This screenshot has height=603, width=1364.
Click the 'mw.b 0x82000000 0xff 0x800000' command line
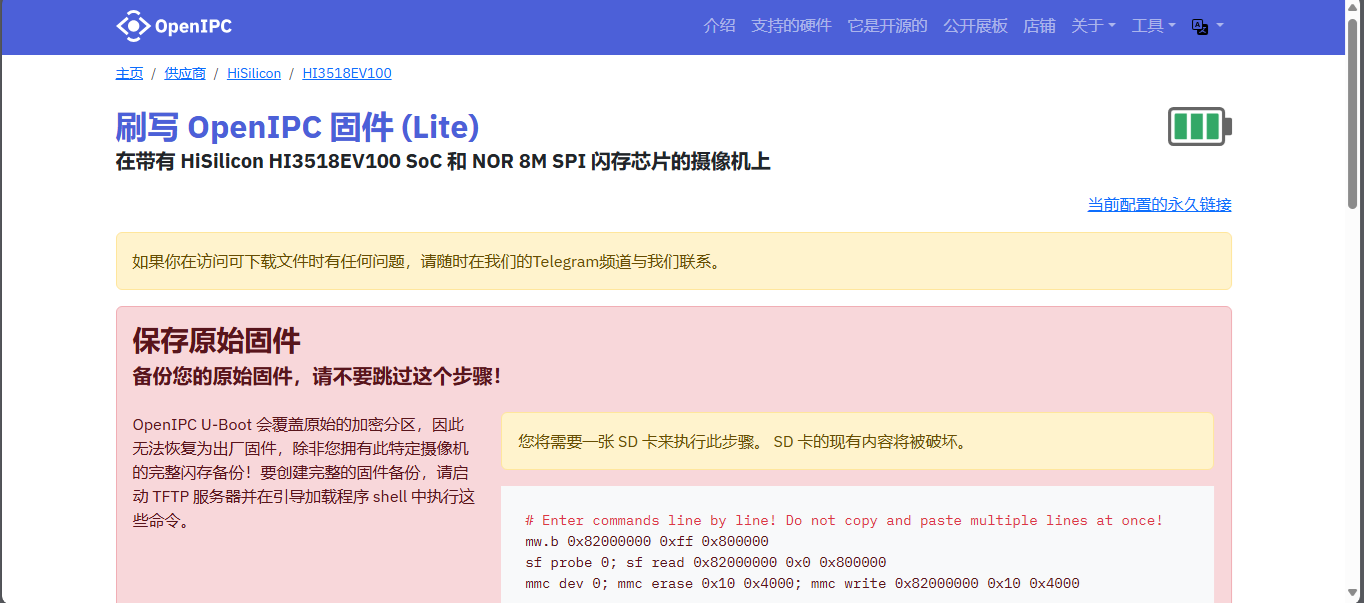pyautogui.click(x=647, y=541)
